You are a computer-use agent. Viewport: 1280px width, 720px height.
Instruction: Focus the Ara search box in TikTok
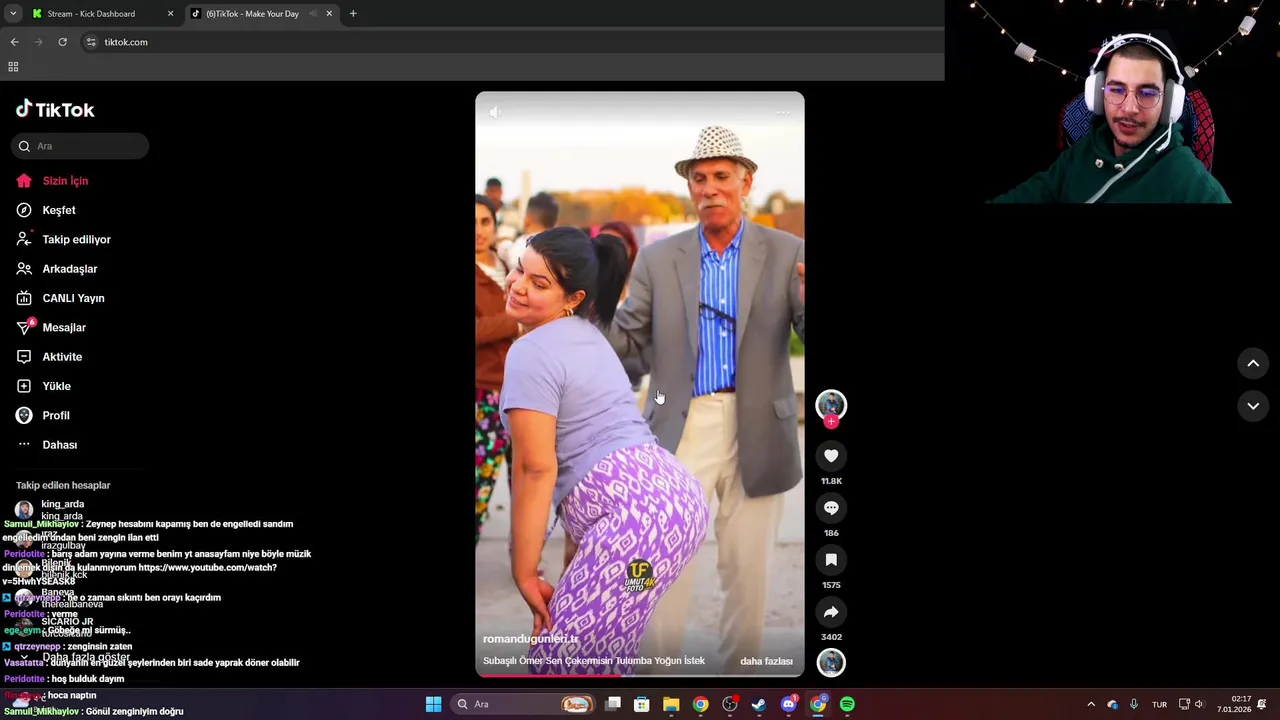click(x=80, y=146)
